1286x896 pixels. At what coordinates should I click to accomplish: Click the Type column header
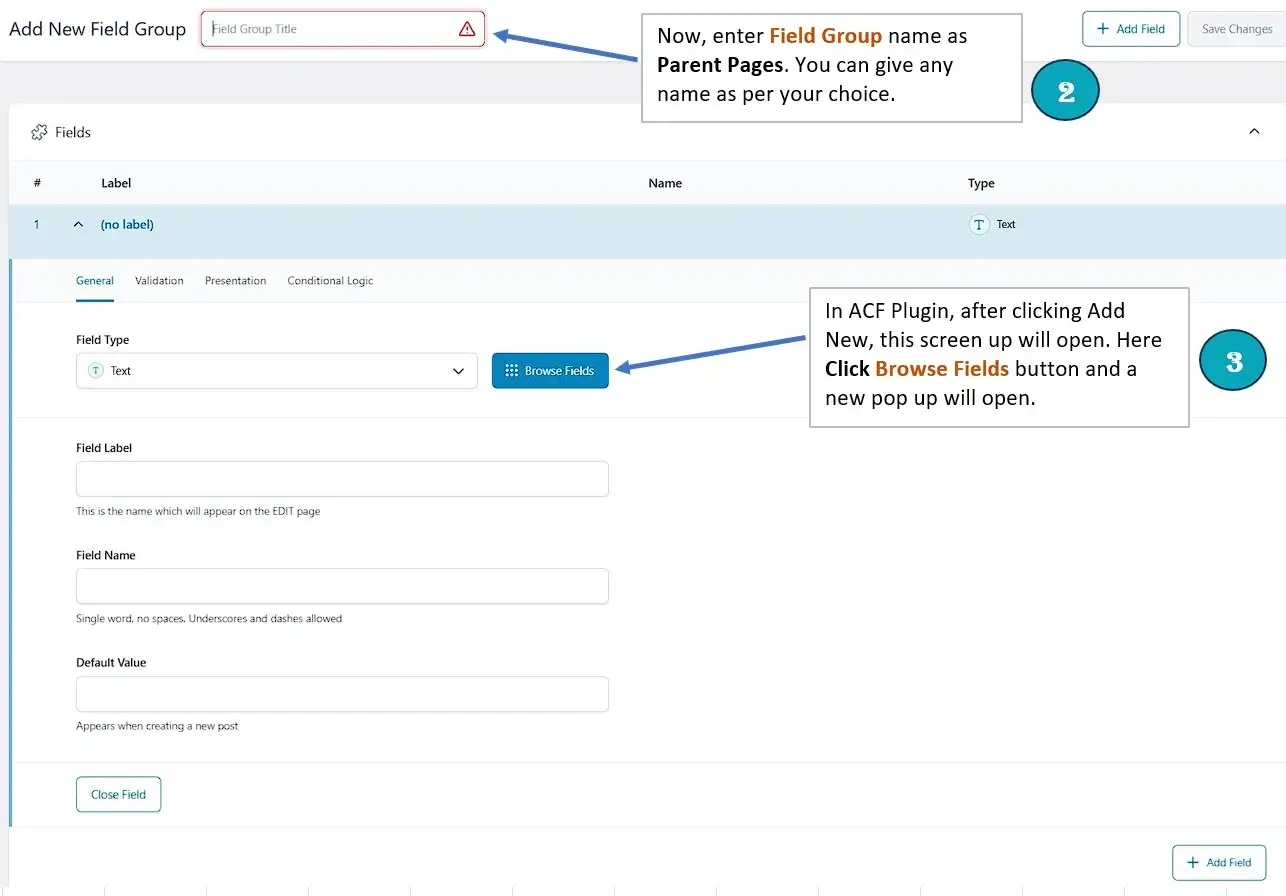pos(981,183)
